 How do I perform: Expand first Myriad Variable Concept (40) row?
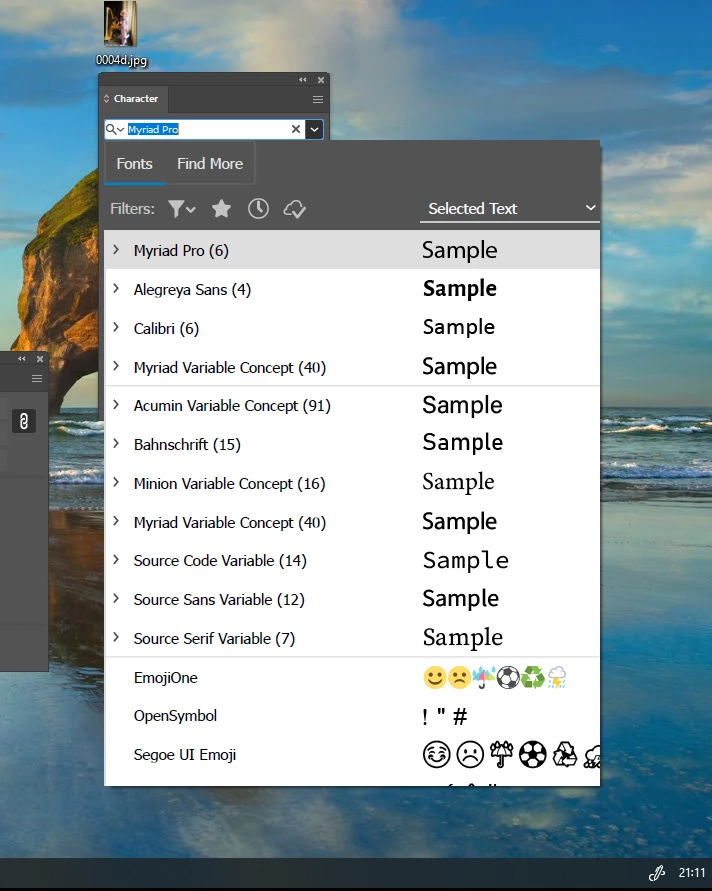(116, 367)
